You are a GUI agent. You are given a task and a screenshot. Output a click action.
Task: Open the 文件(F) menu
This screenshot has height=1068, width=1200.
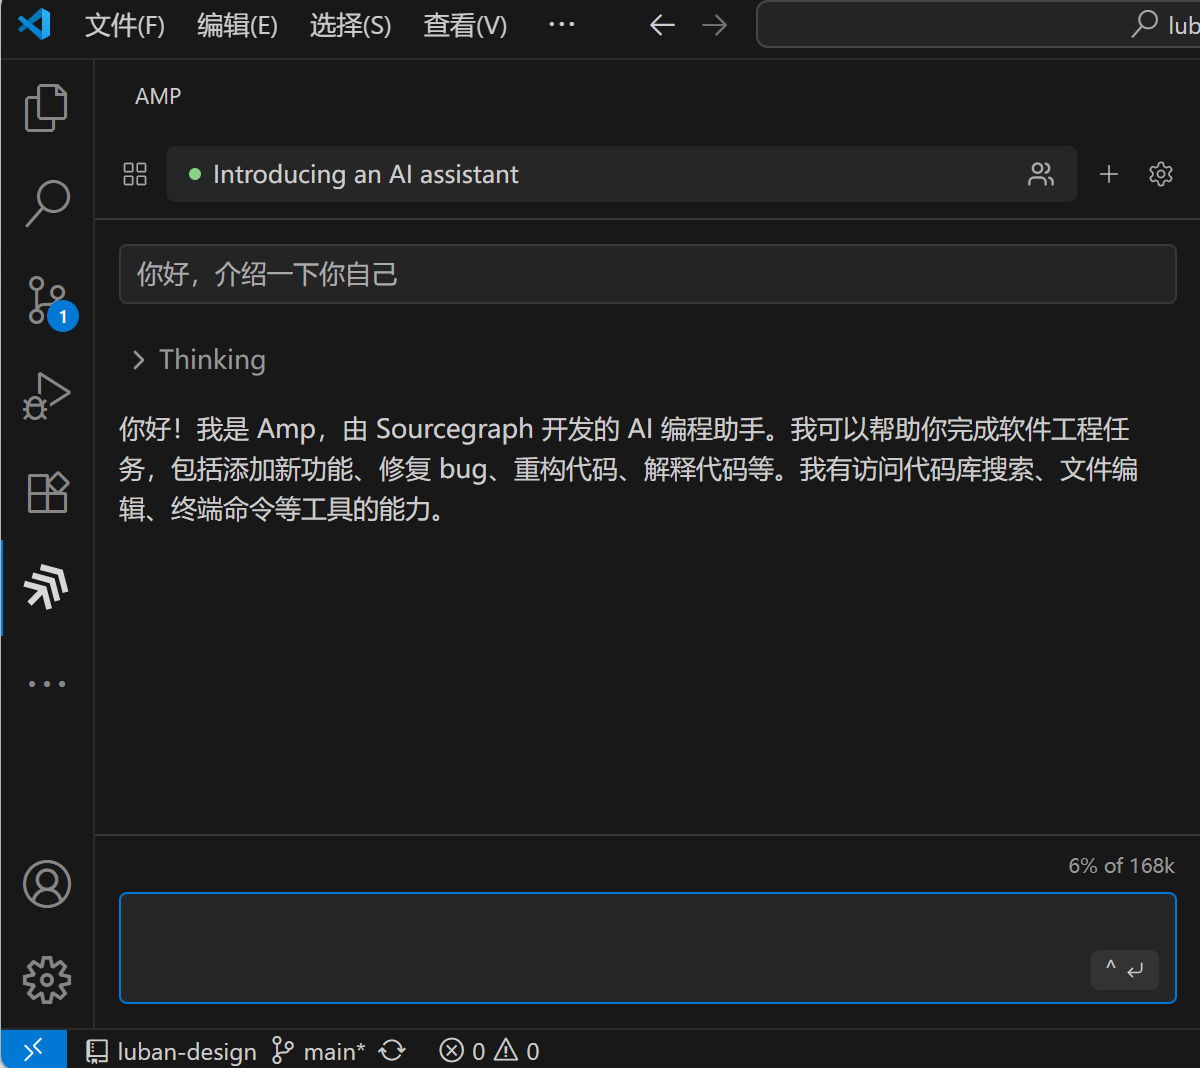124,25
